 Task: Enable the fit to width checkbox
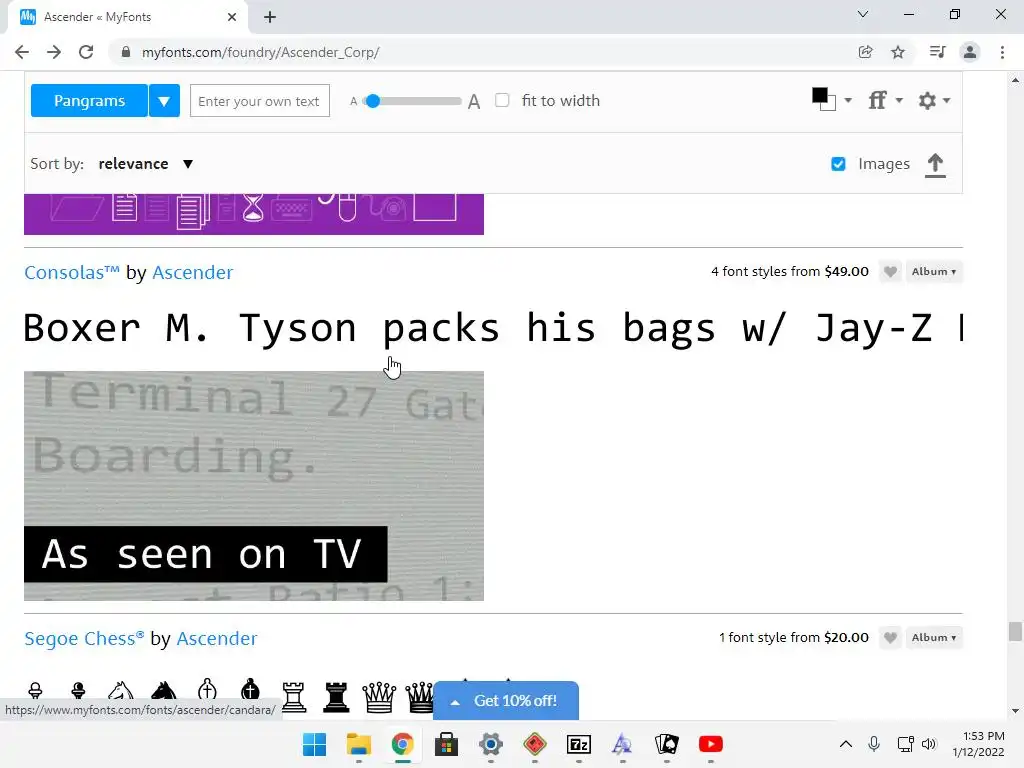[x=502, y=100]
